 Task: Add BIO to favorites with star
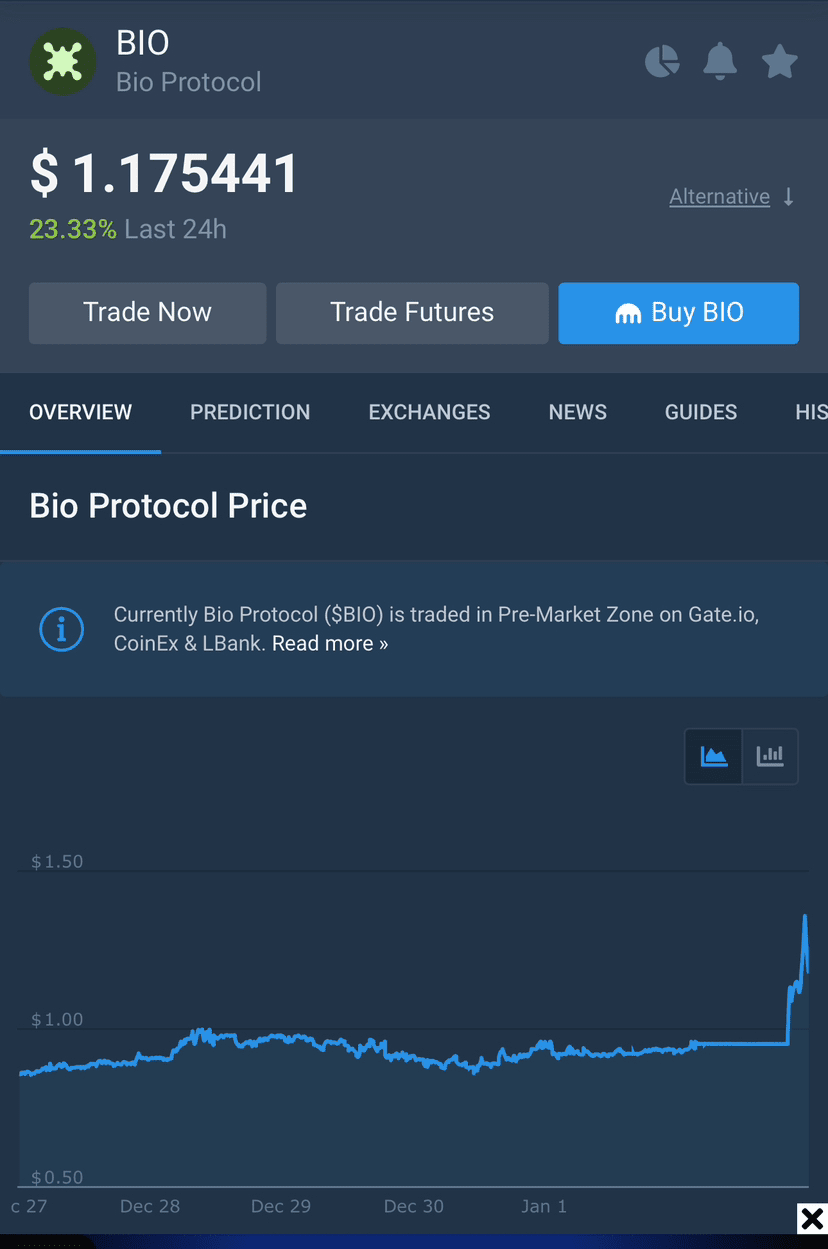click(779, 62)
